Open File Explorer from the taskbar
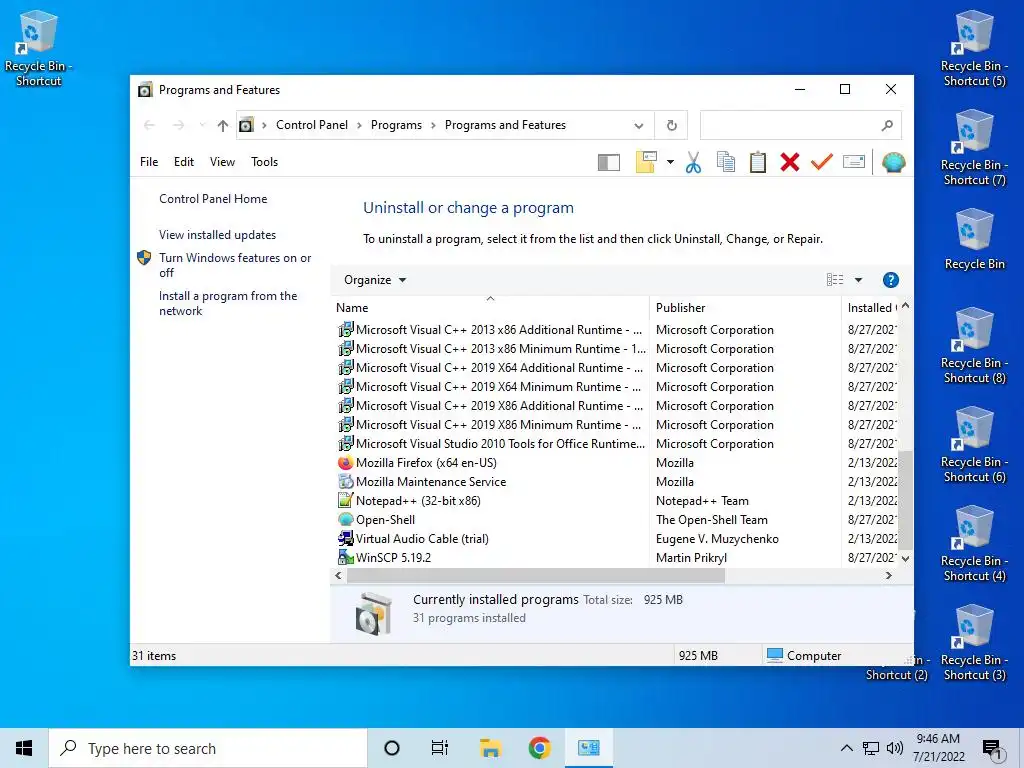 [x=490, y=748]
